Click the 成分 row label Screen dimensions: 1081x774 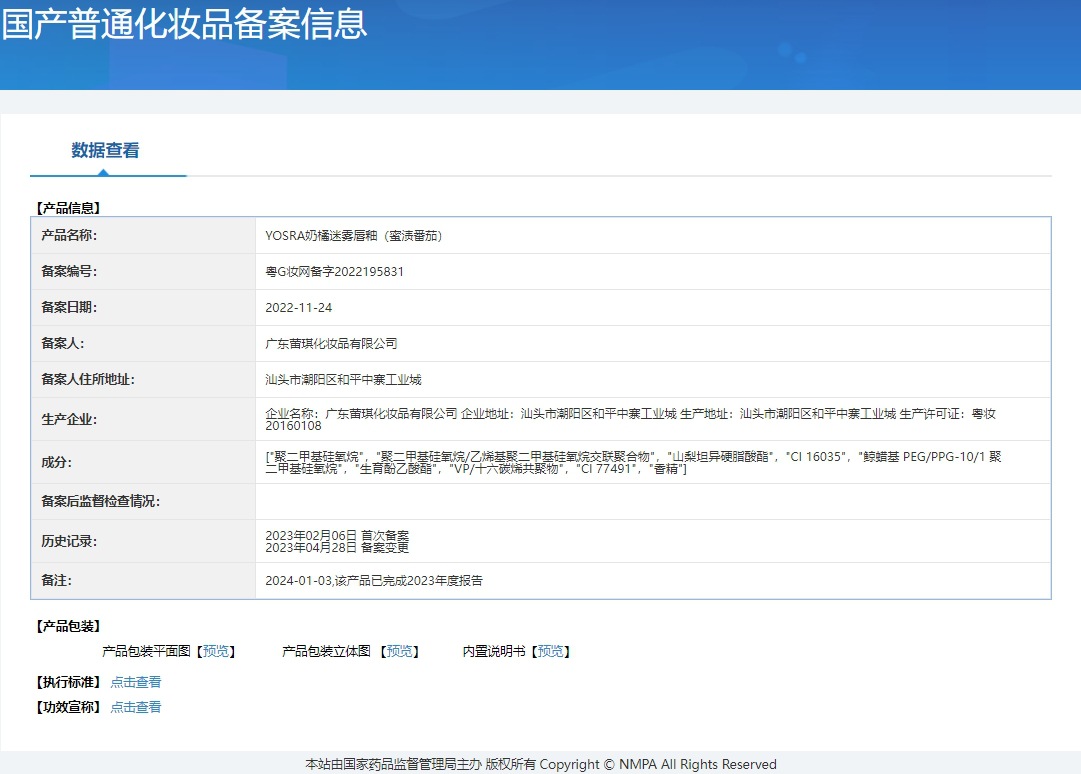(57, 462)
